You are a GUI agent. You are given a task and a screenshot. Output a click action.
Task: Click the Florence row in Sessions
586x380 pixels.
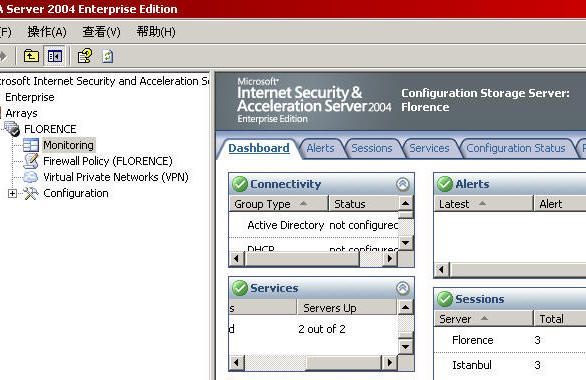click(x=510, y=340)
